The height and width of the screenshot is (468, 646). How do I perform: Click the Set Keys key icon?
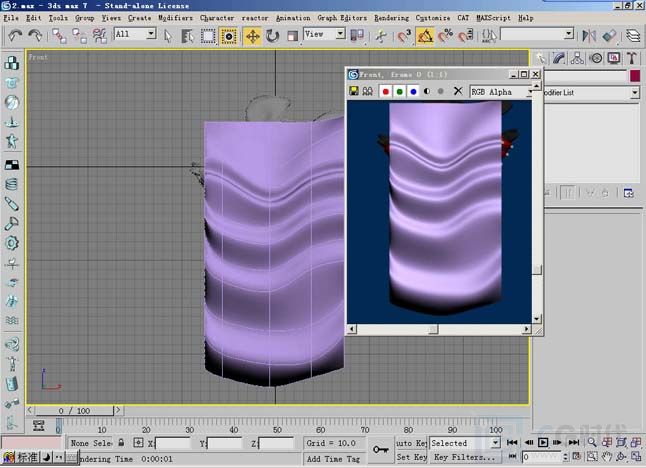click(x=380, y=450)
